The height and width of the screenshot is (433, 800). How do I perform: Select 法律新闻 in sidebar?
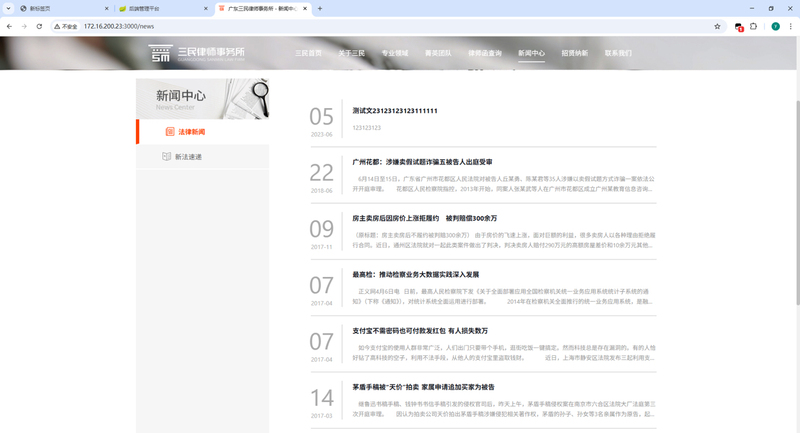203,132
